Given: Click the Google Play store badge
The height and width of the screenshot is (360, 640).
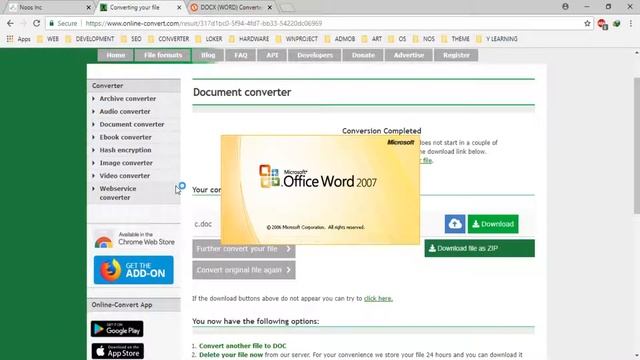Looking at the screenshot, I should [117, 329].
